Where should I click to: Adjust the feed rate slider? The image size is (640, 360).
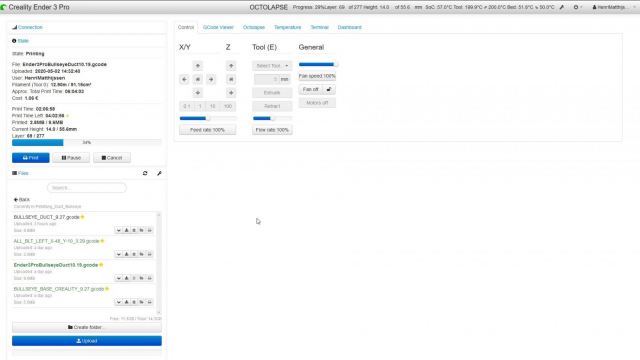coord(208,118)
